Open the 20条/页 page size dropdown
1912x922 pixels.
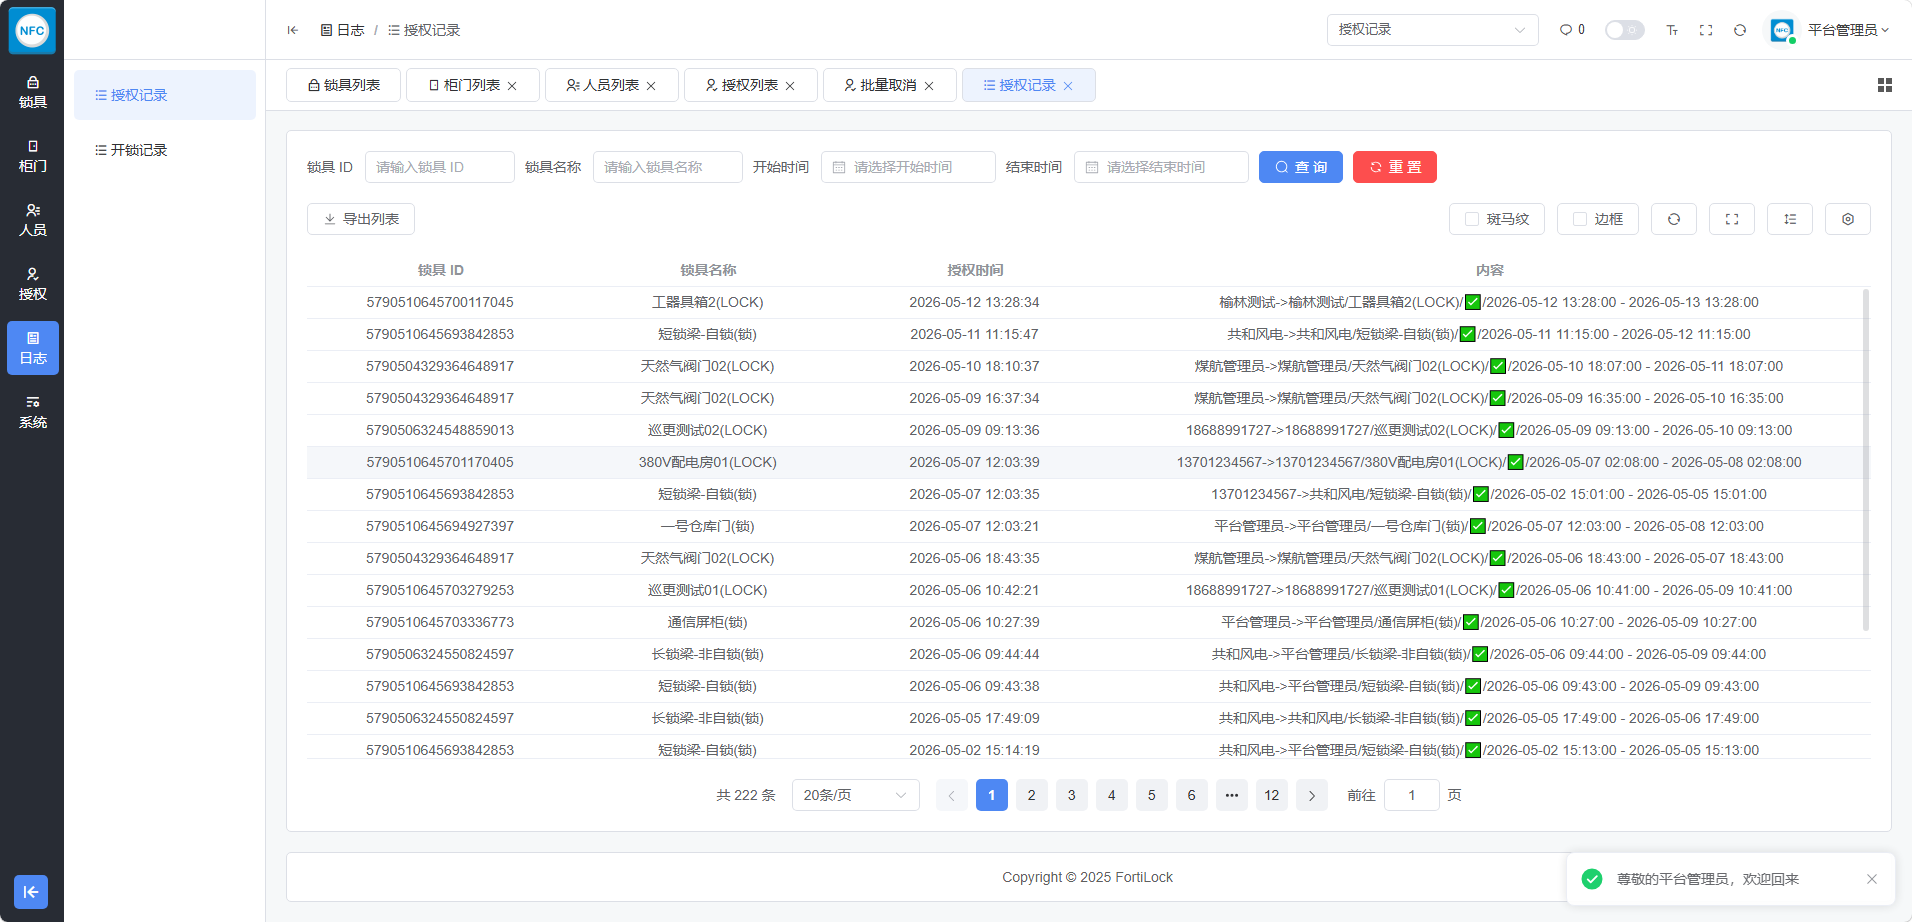click(x=856, y=795)
